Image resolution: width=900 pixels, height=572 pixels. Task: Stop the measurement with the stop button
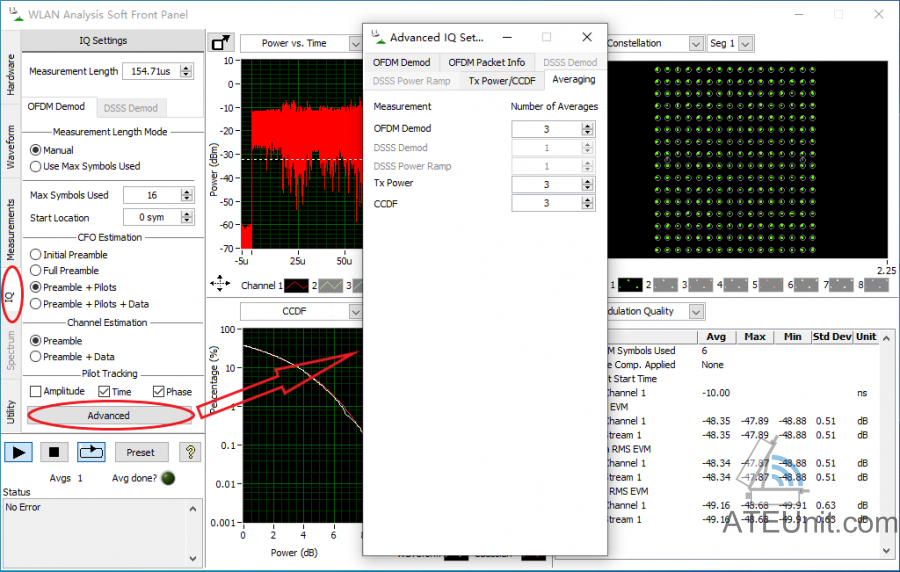pyautogui.click(x=54, y=452)
